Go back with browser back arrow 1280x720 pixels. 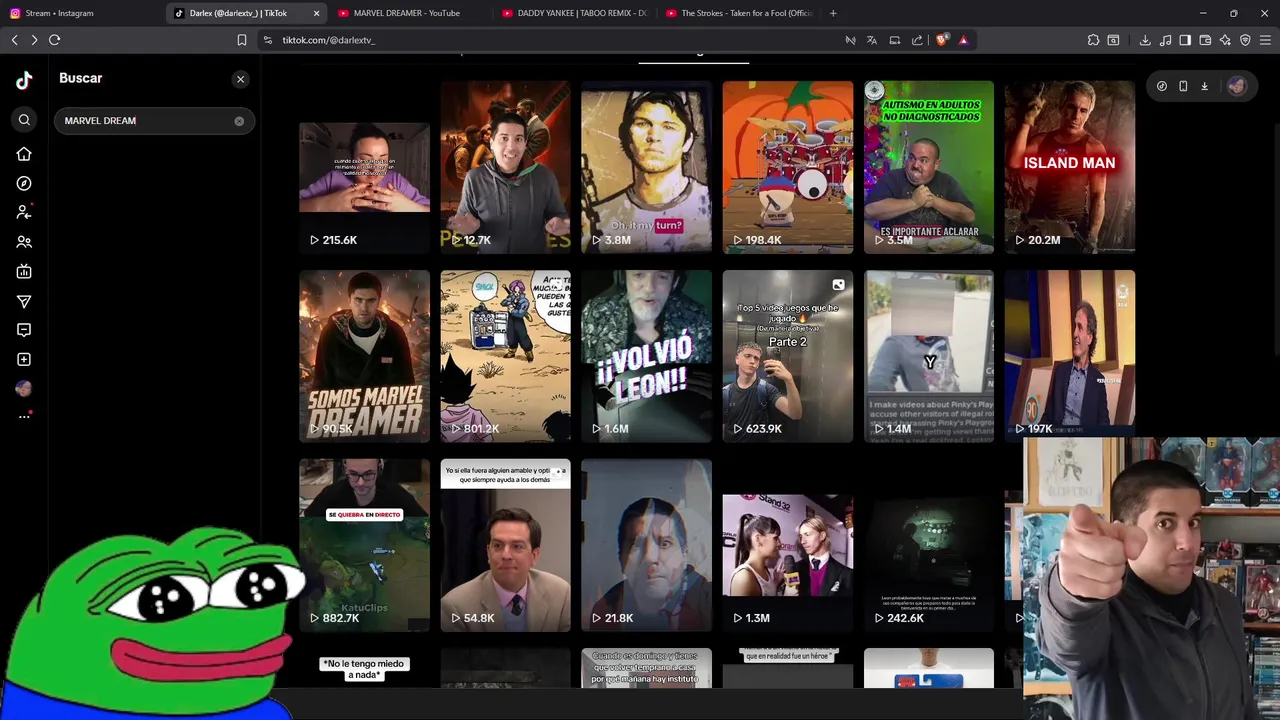pos(14,40)
